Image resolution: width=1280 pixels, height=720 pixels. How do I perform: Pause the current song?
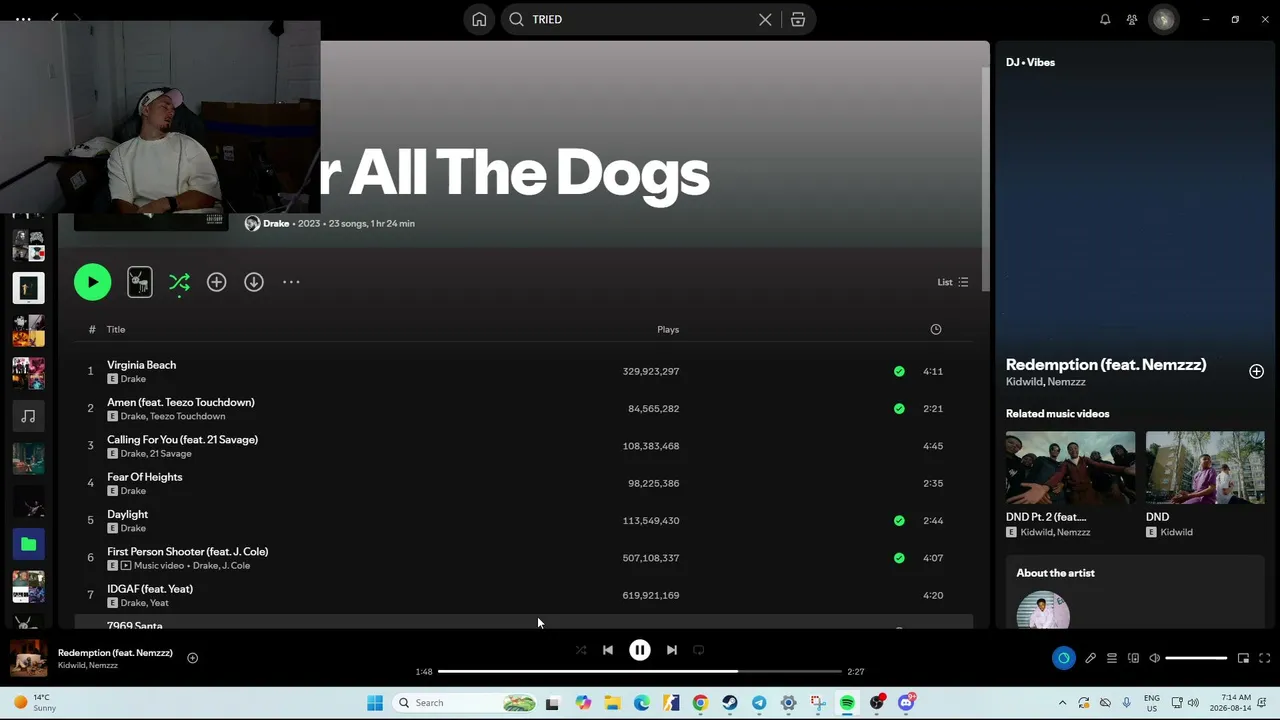[x=640, y=650]
